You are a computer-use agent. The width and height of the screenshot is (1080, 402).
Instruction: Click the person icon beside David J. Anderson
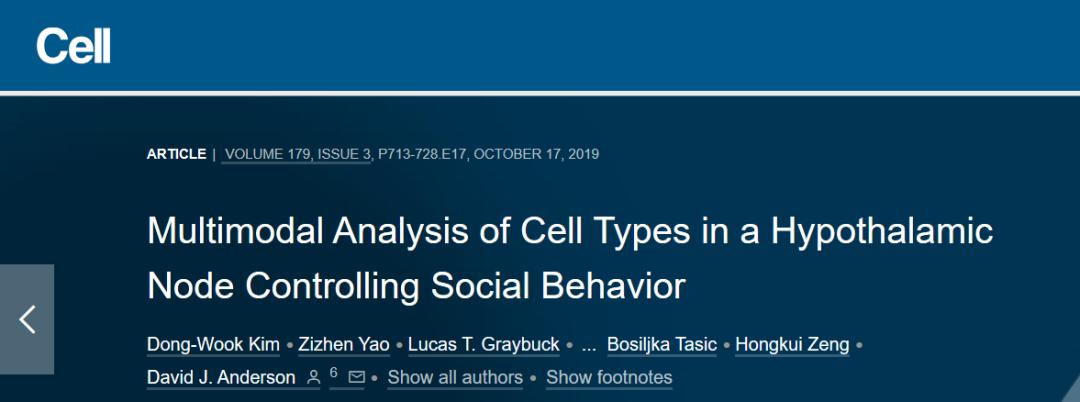pos(313,377)
